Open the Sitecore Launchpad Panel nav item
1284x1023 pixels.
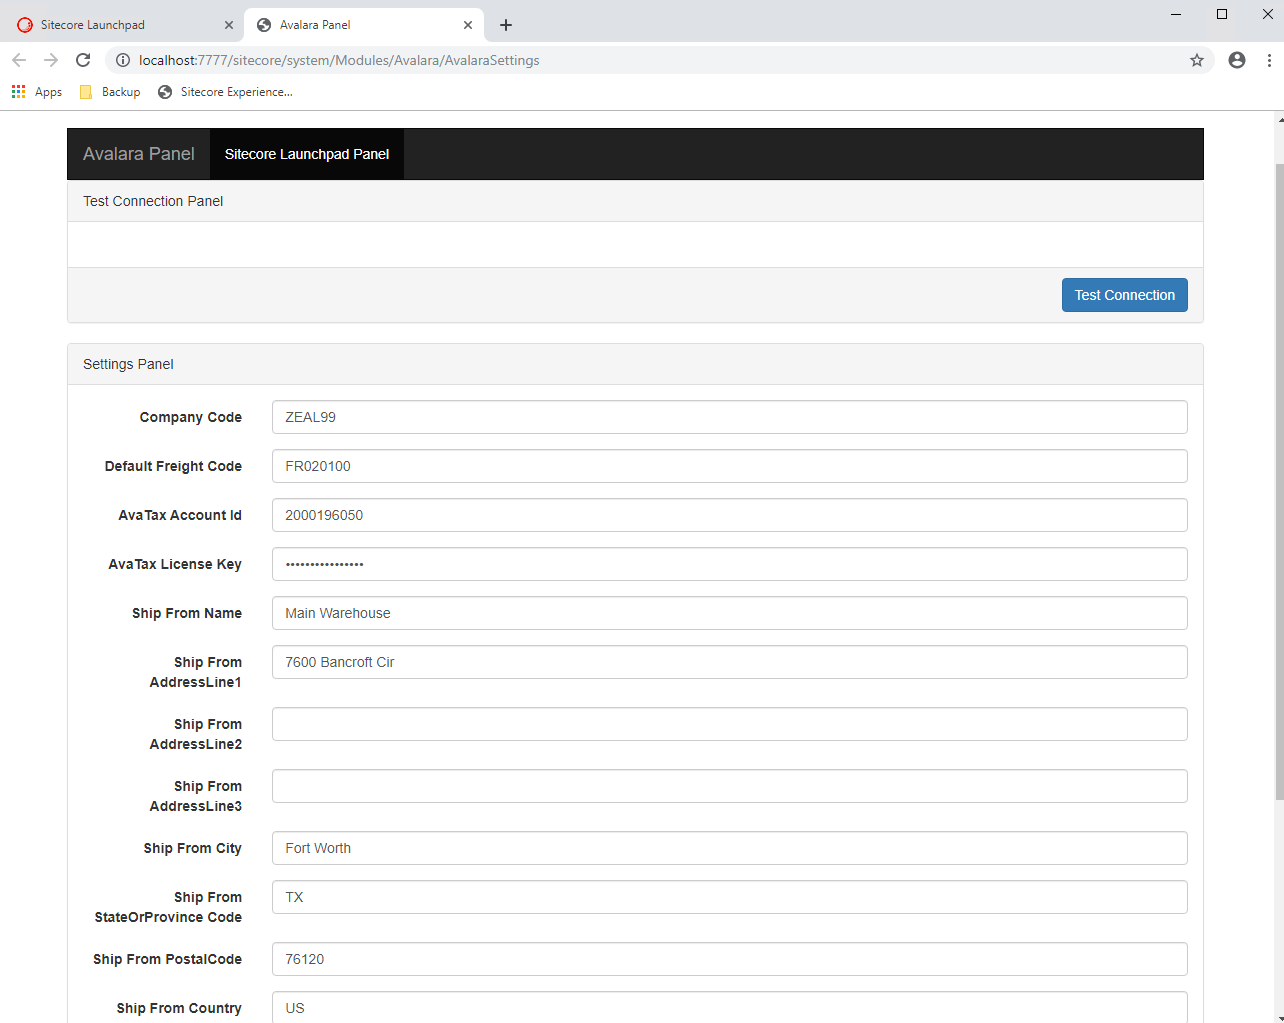pyautogui.click(x=307, y=154)
